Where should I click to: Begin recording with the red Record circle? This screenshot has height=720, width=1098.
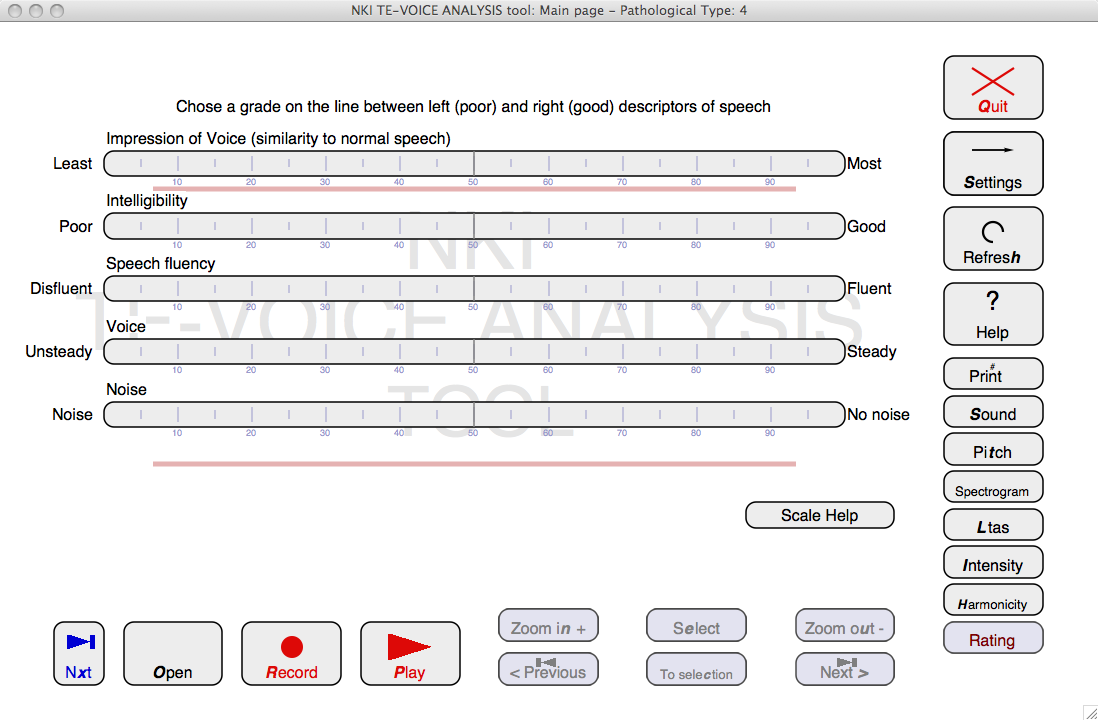tap(291, 653)
